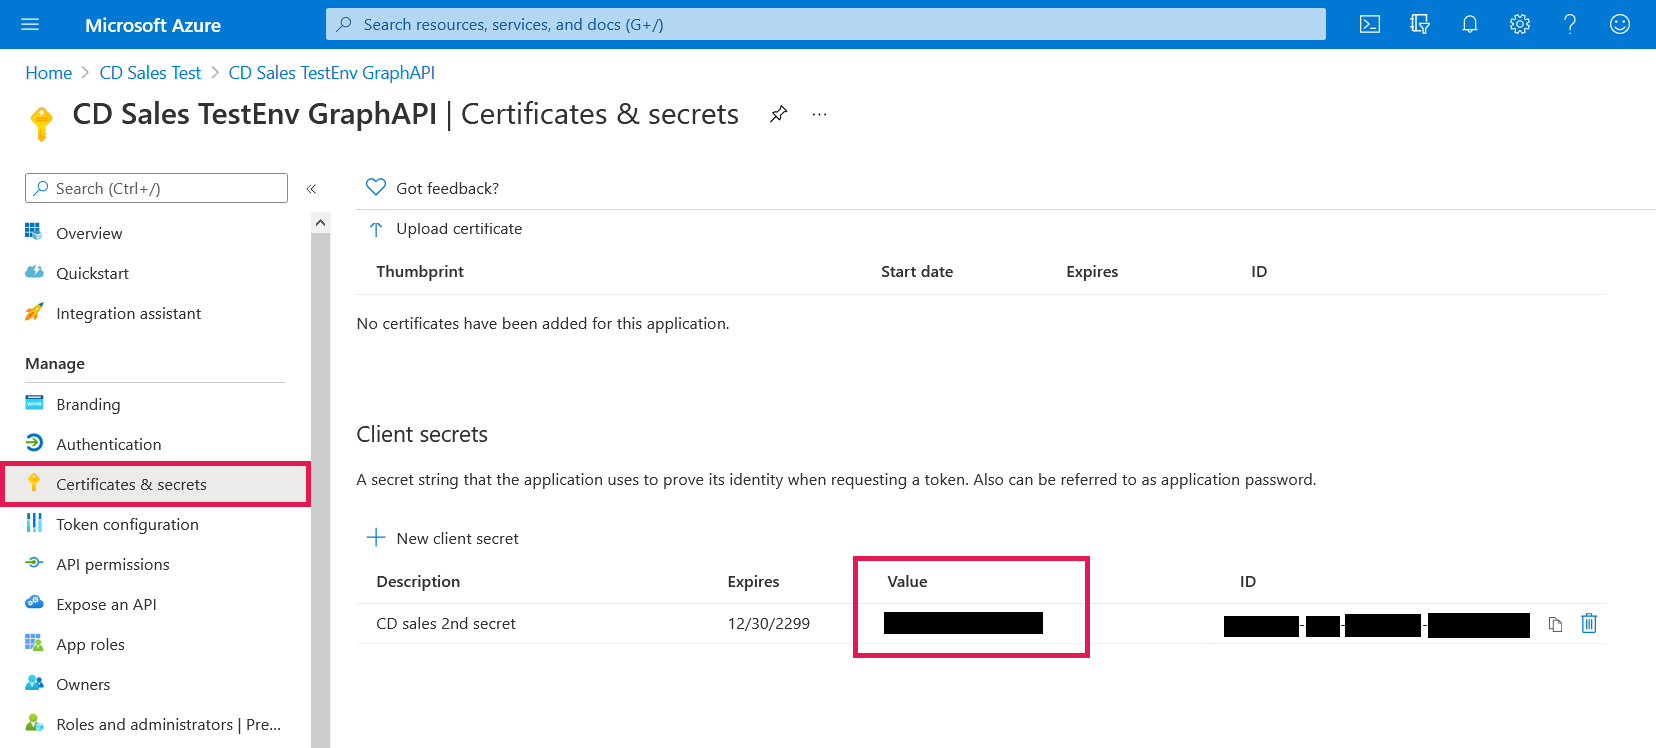Click the Value column header
The height and width of the screenshot is (748, 1656).
tap(907, 581)
